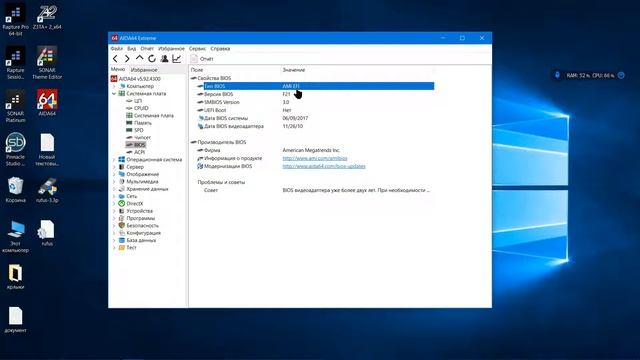Open the Файл menu
Screen dimensions: 640x360
coord(117,49)
